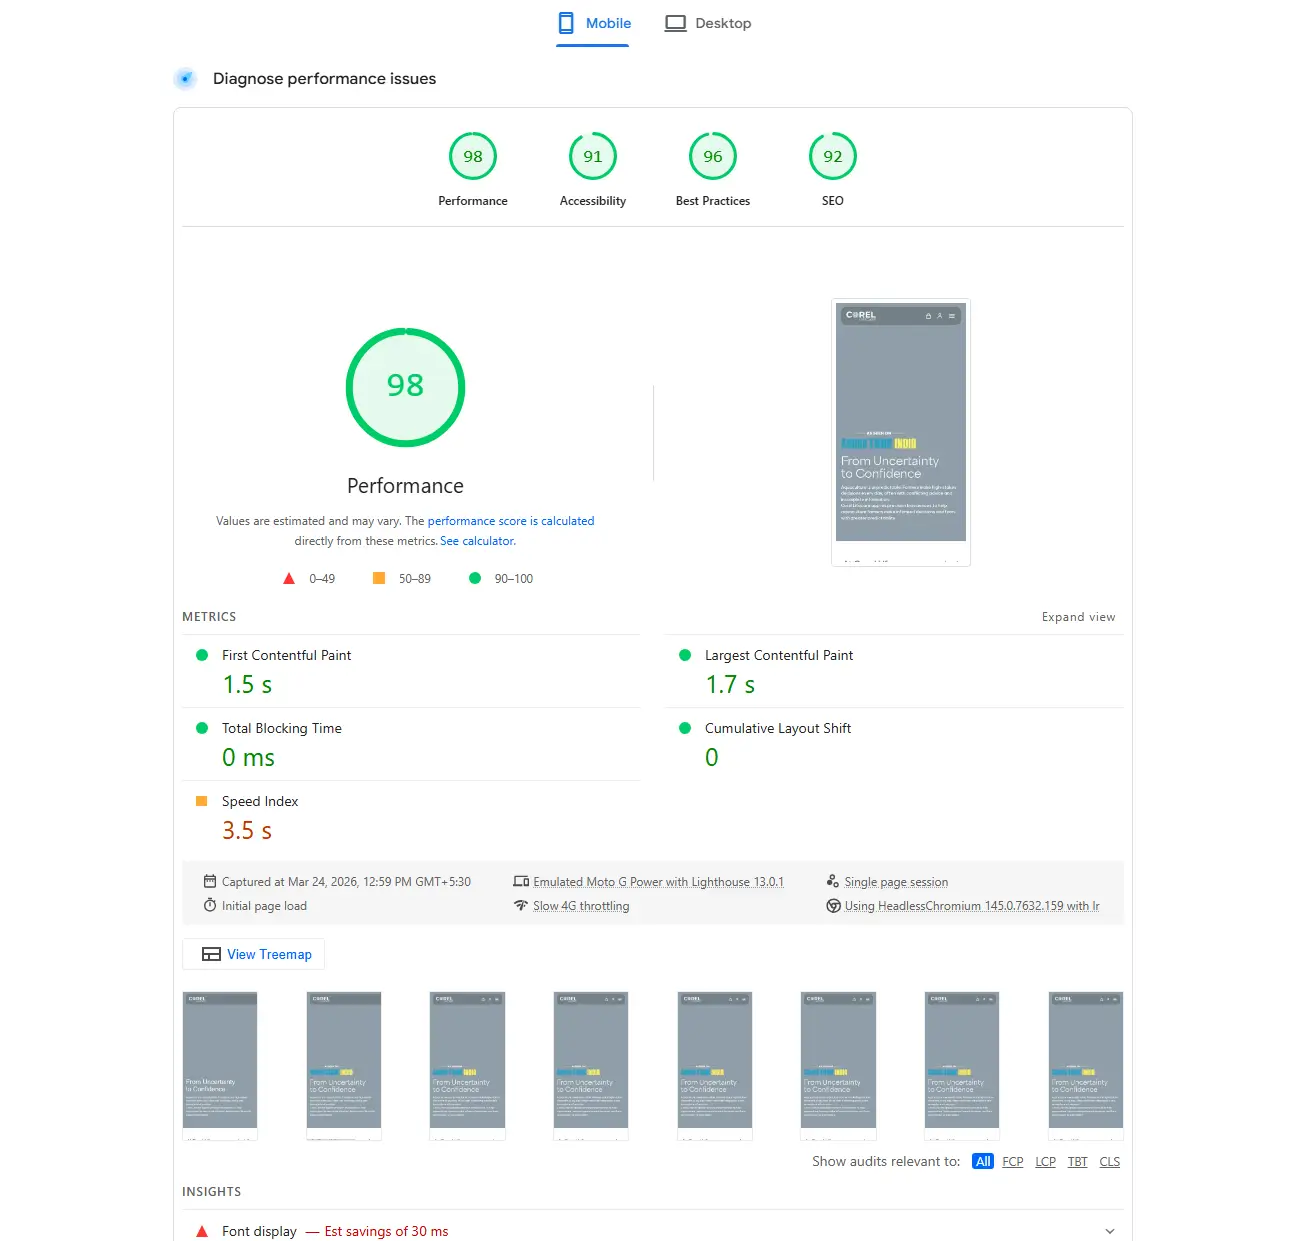This screenshot has width=1291, height=1241.
Task: Click the Diagnose performance issues icon
Action: [185, 79]
